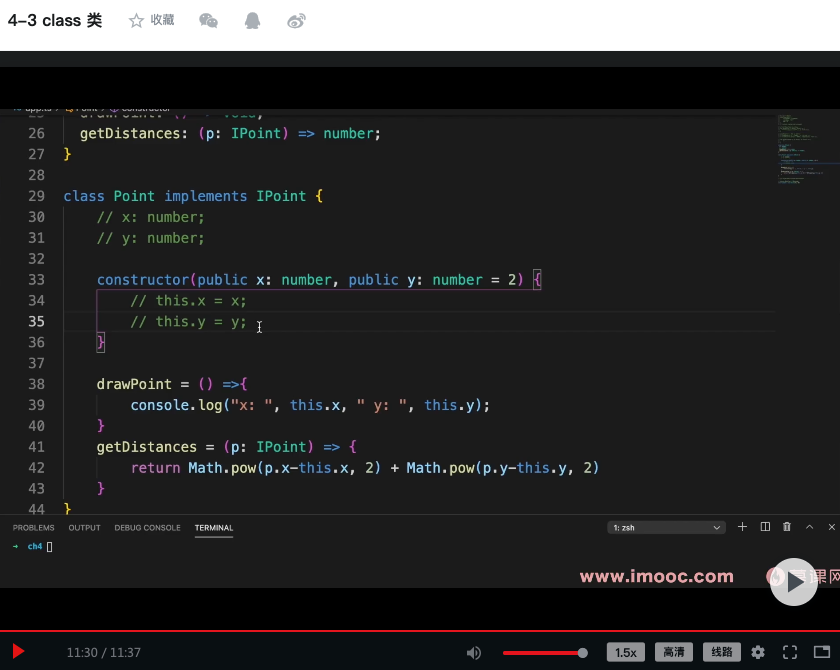The width and height of the screenshot is (840, 670).
Task: Share via Weibo icon
Action: point(296,21)
